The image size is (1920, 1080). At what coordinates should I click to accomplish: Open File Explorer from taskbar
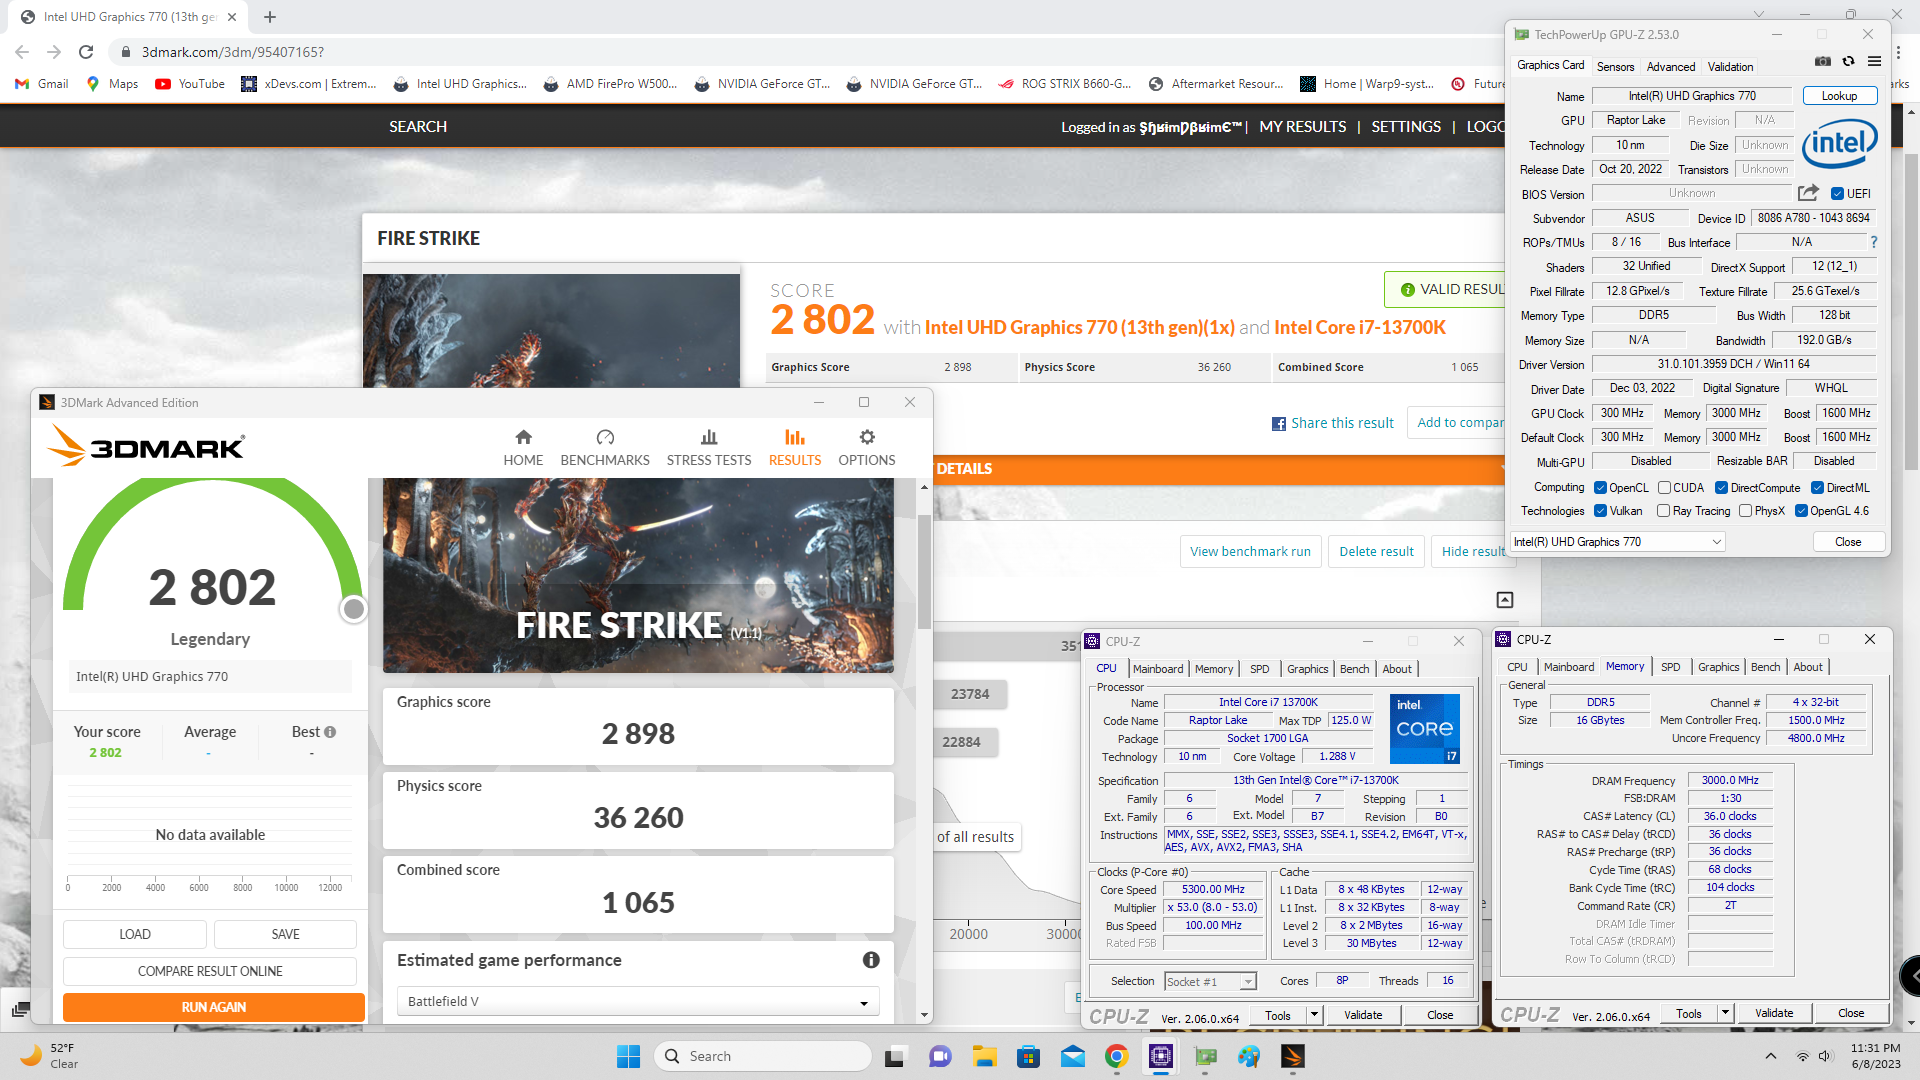(984, 1056)
